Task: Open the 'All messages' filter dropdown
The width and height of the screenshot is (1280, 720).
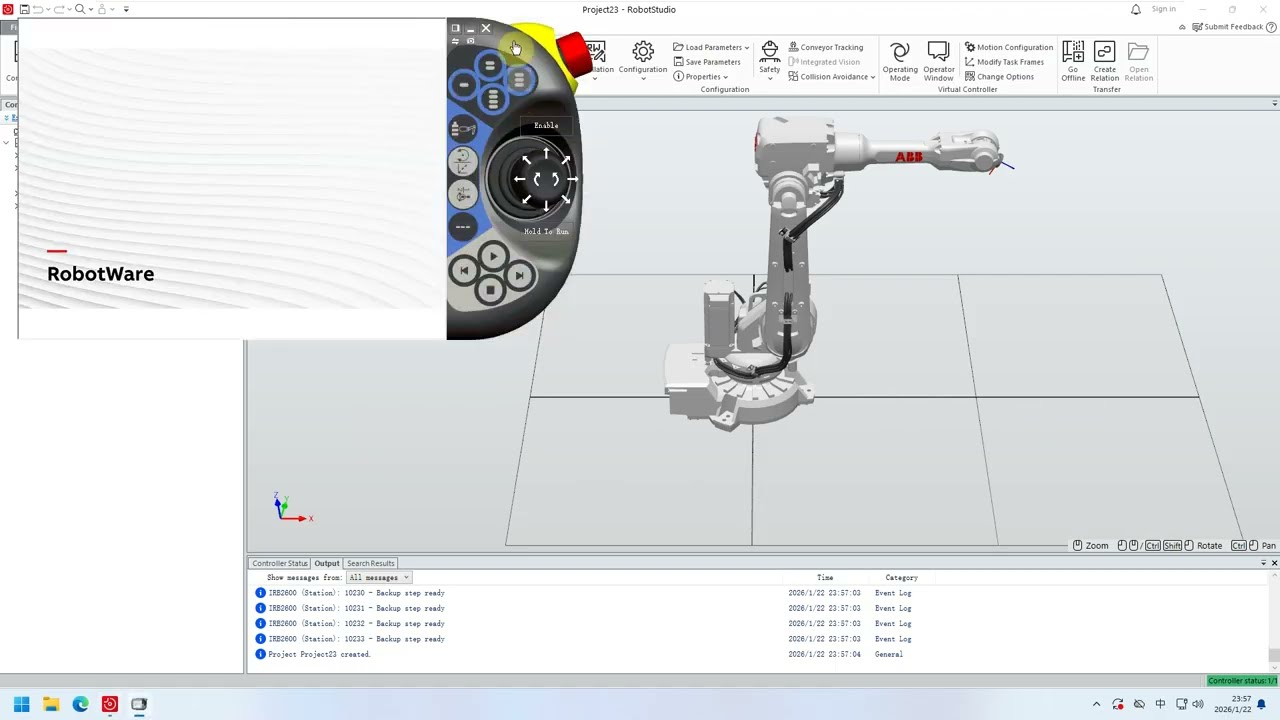Action: 378,577
